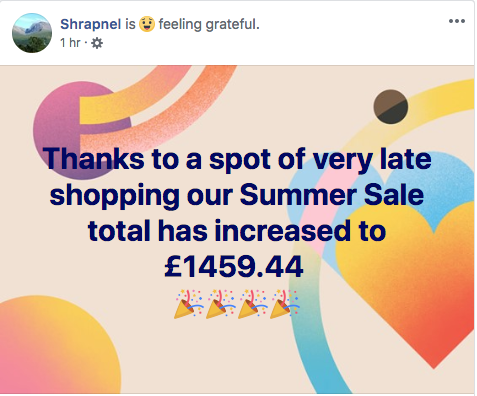Click the £1459.44 sale total text
This screenshot has width=477, height=396.
pyautogui.click(x=234, y=267)
